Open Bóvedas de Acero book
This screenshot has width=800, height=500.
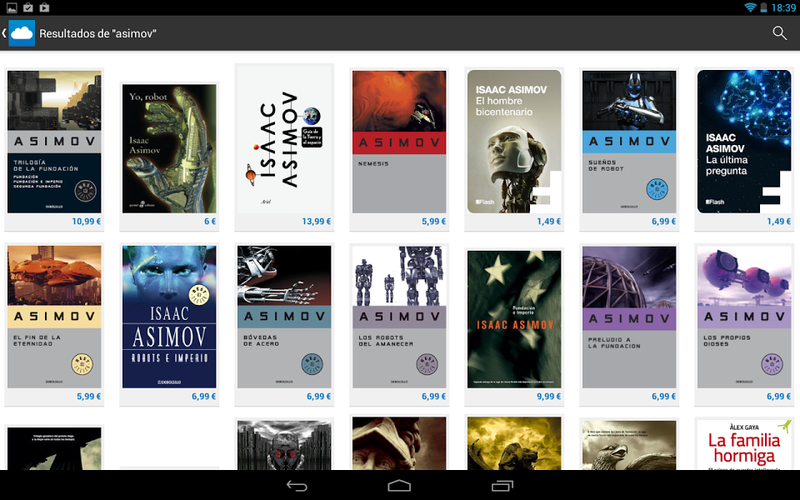[284, 317]
